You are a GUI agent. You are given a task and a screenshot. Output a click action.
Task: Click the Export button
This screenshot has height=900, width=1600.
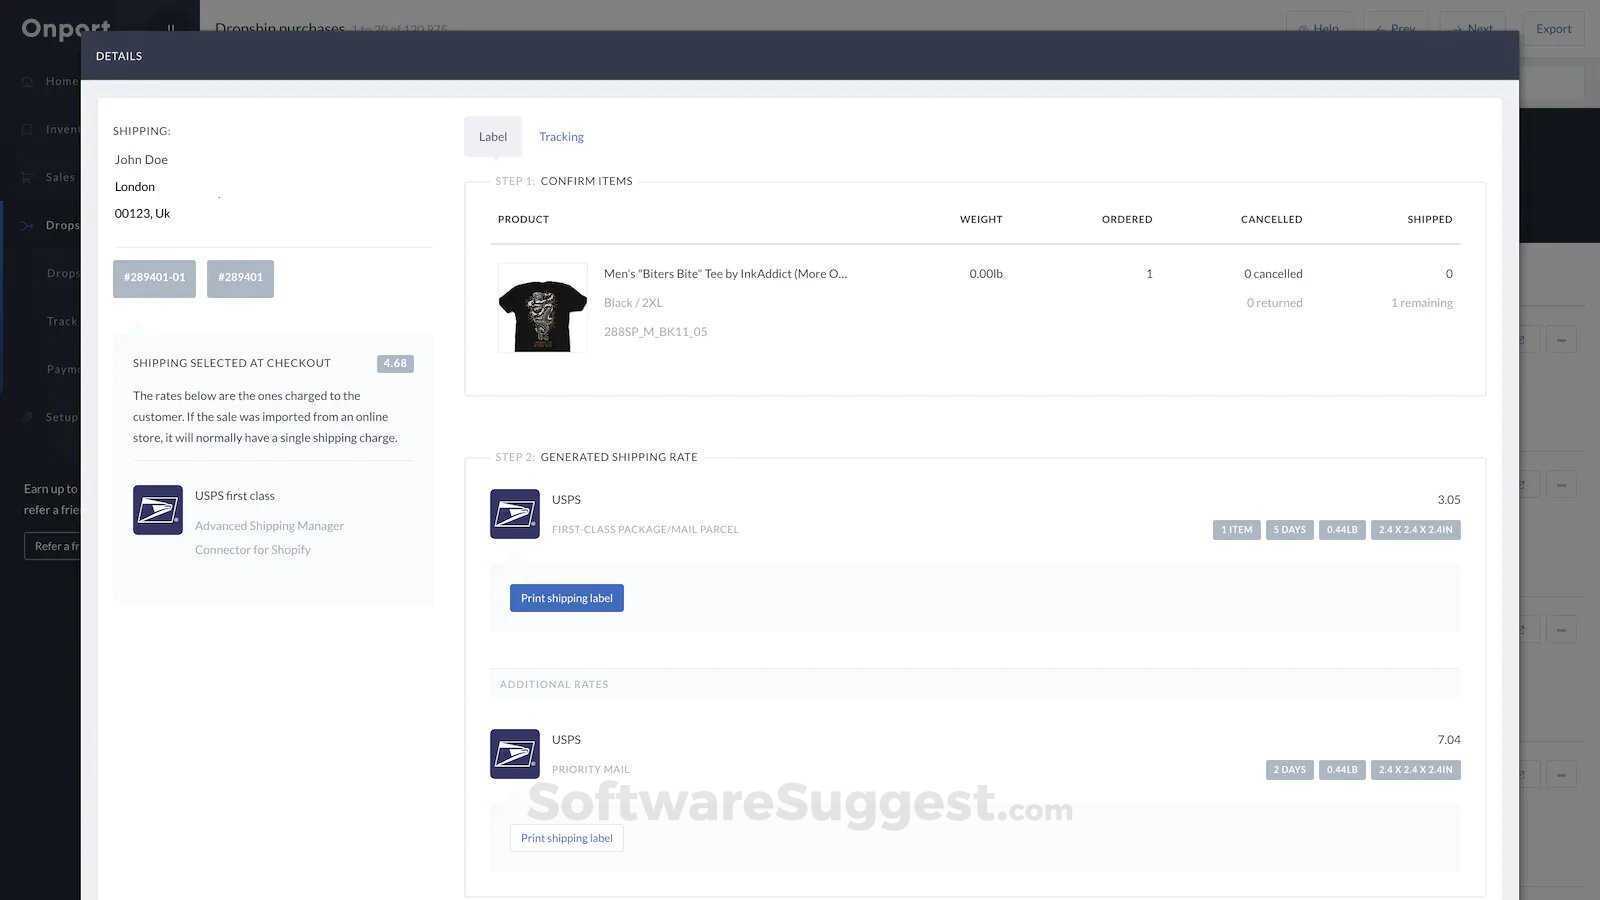click(1553, 29)
